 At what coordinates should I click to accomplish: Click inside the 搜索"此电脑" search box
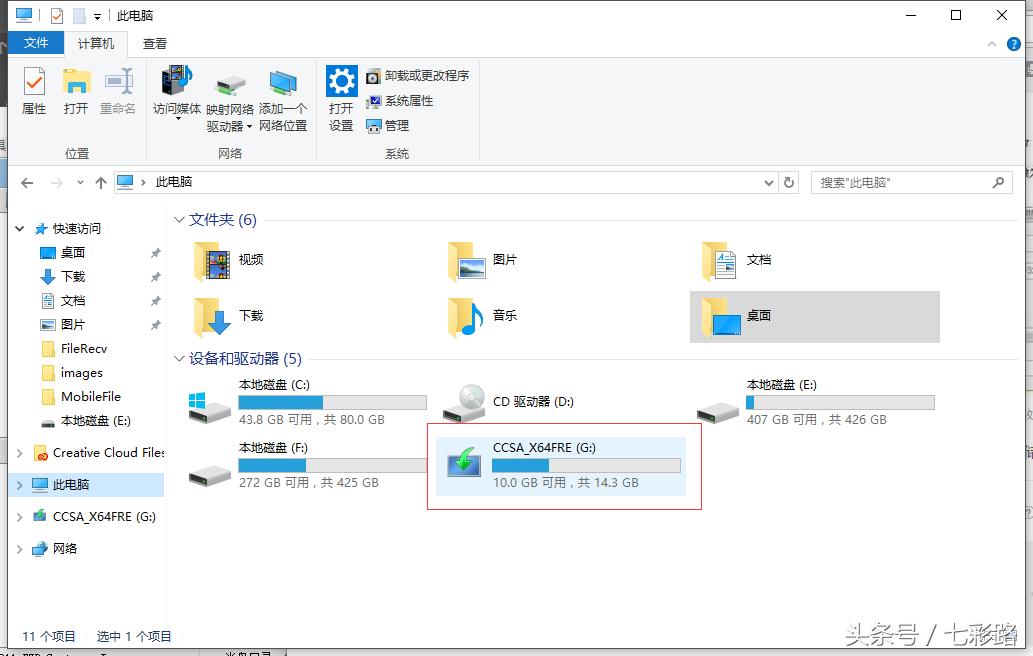900,182
